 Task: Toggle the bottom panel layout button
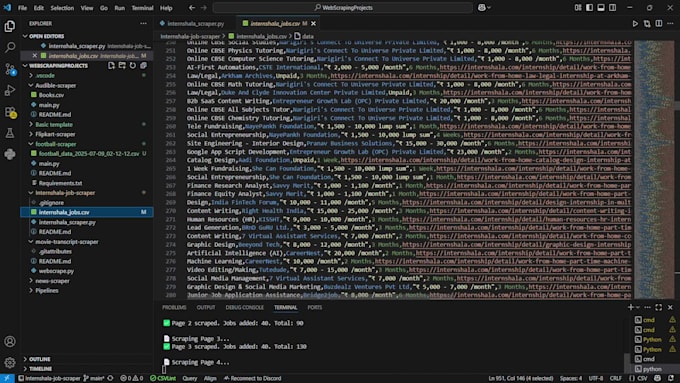click(601, 8)
